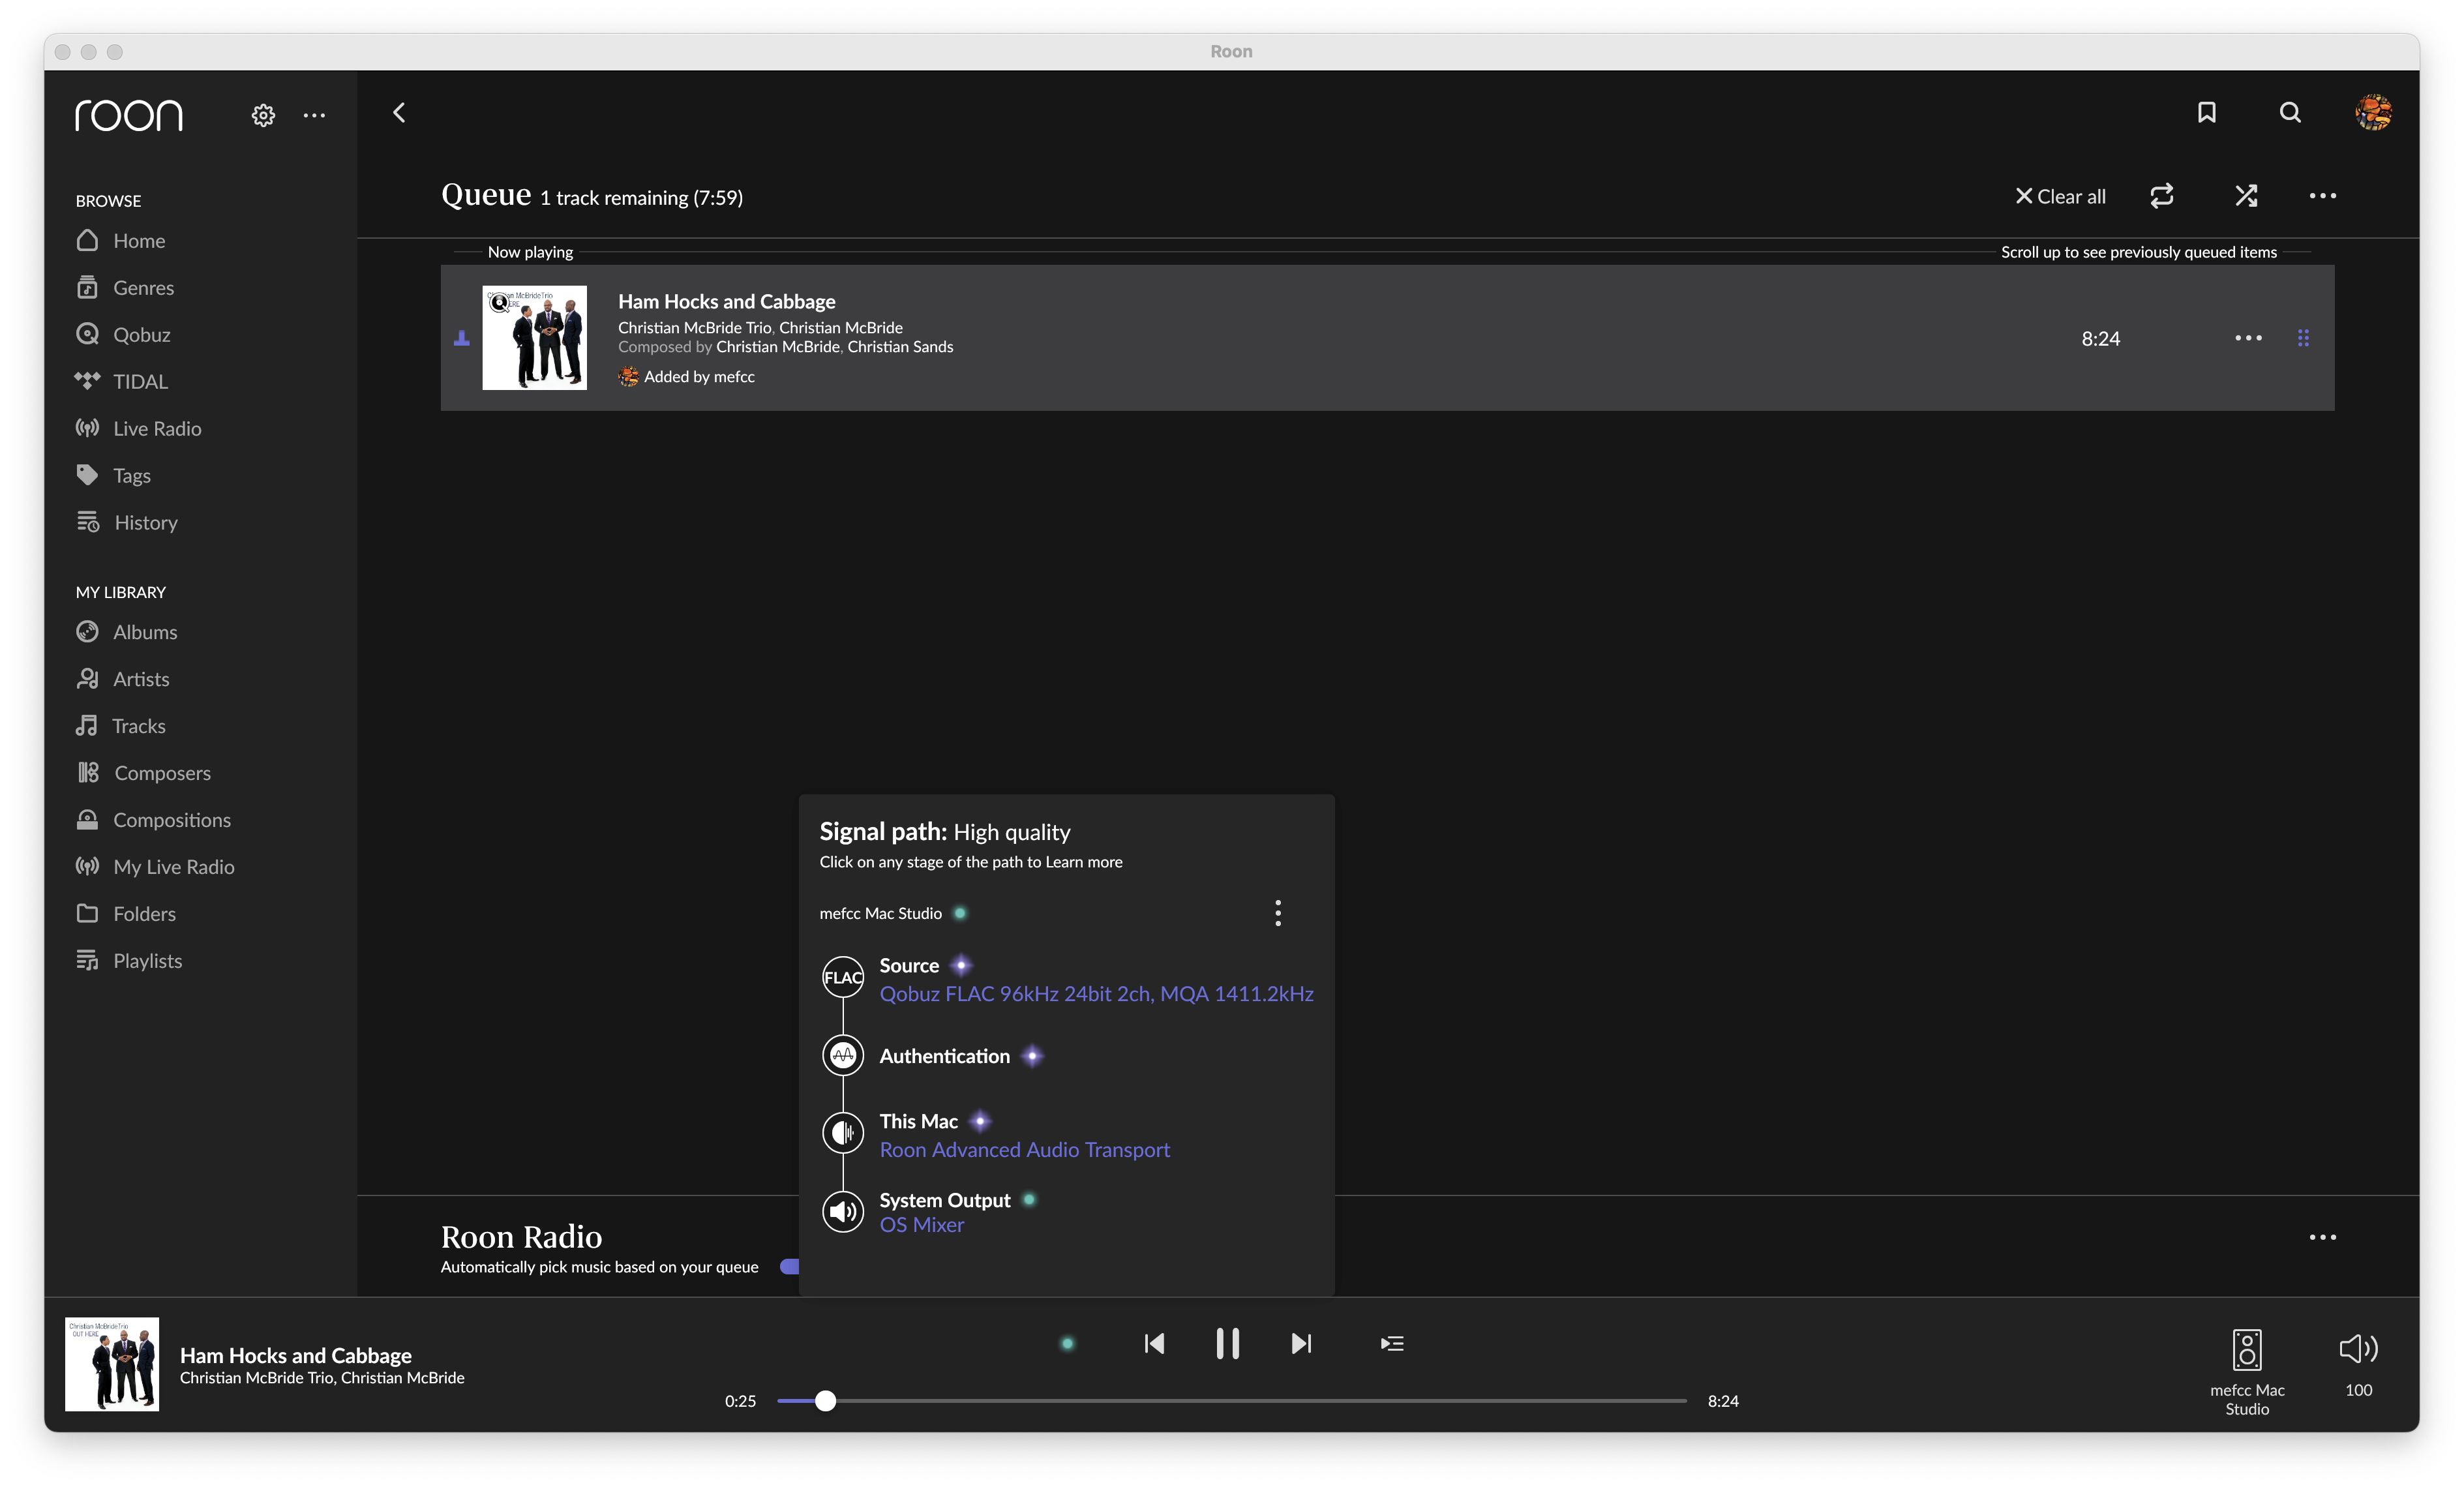The image size is (2464, 1487).
Task: Toggle queue loop mode
Action: tap(2162, 195)
